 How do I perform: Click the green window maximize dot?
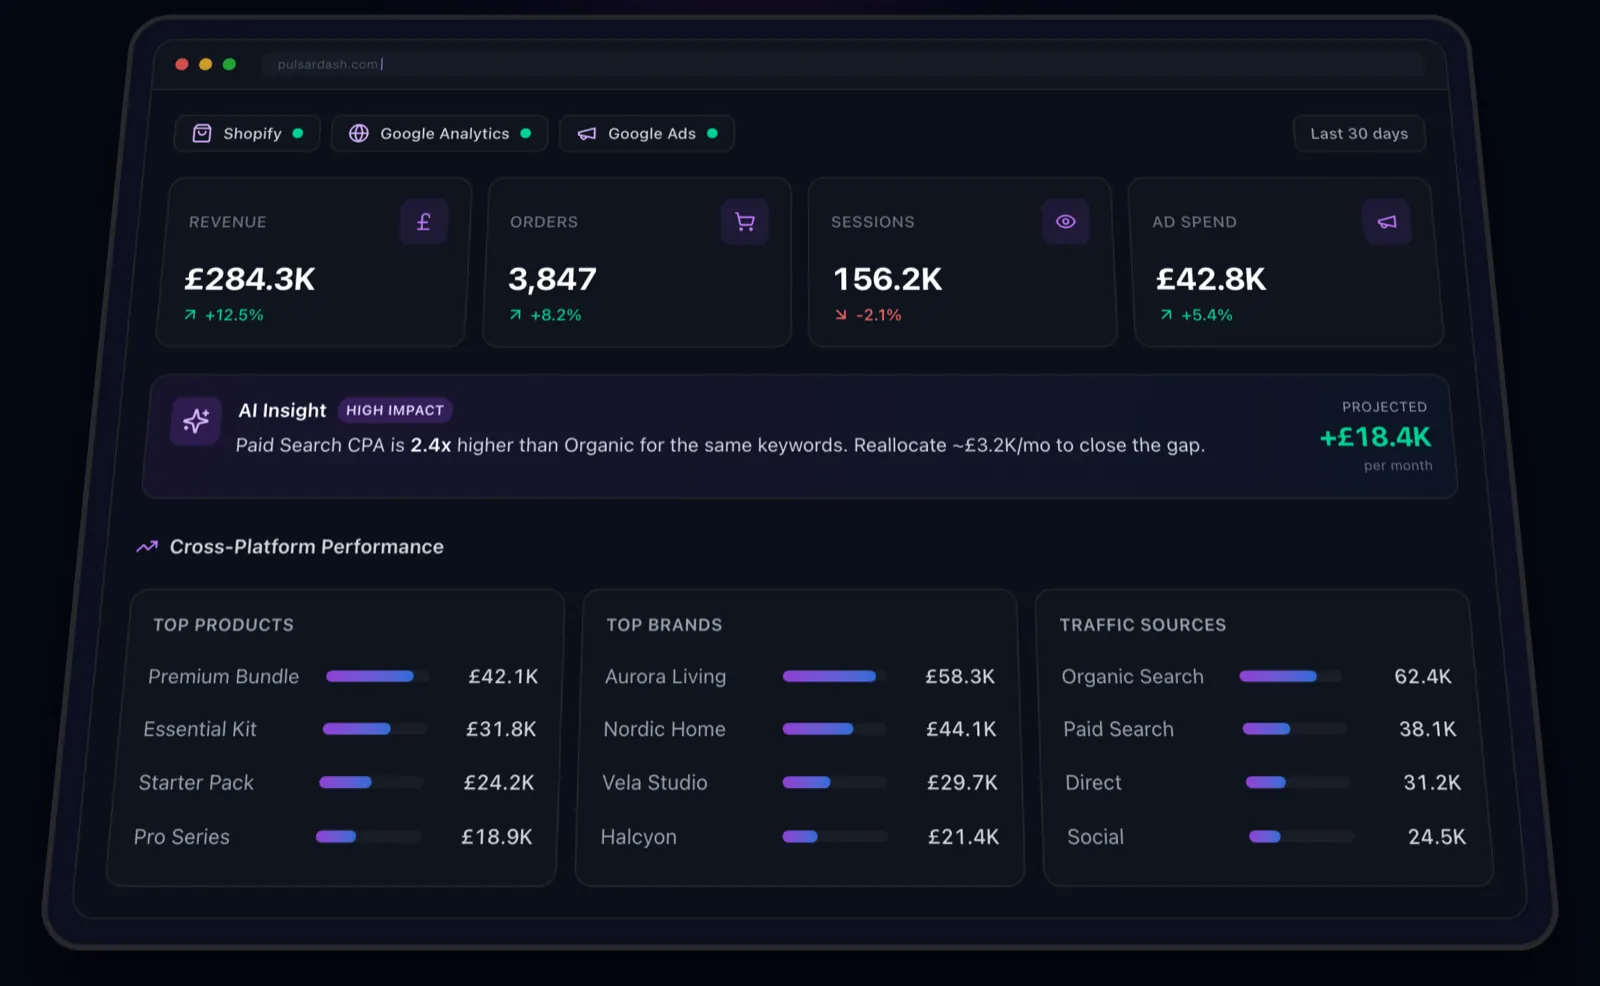click(229, 64)
